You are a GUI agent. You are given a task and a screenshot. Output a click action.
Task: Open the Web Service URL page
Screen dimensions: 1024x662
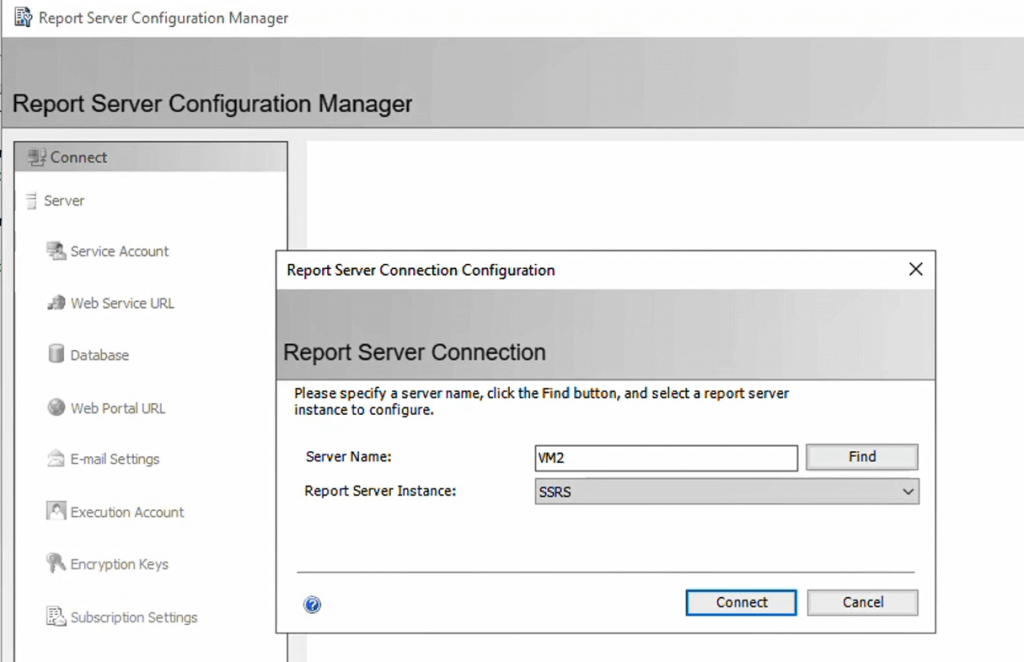122,303
